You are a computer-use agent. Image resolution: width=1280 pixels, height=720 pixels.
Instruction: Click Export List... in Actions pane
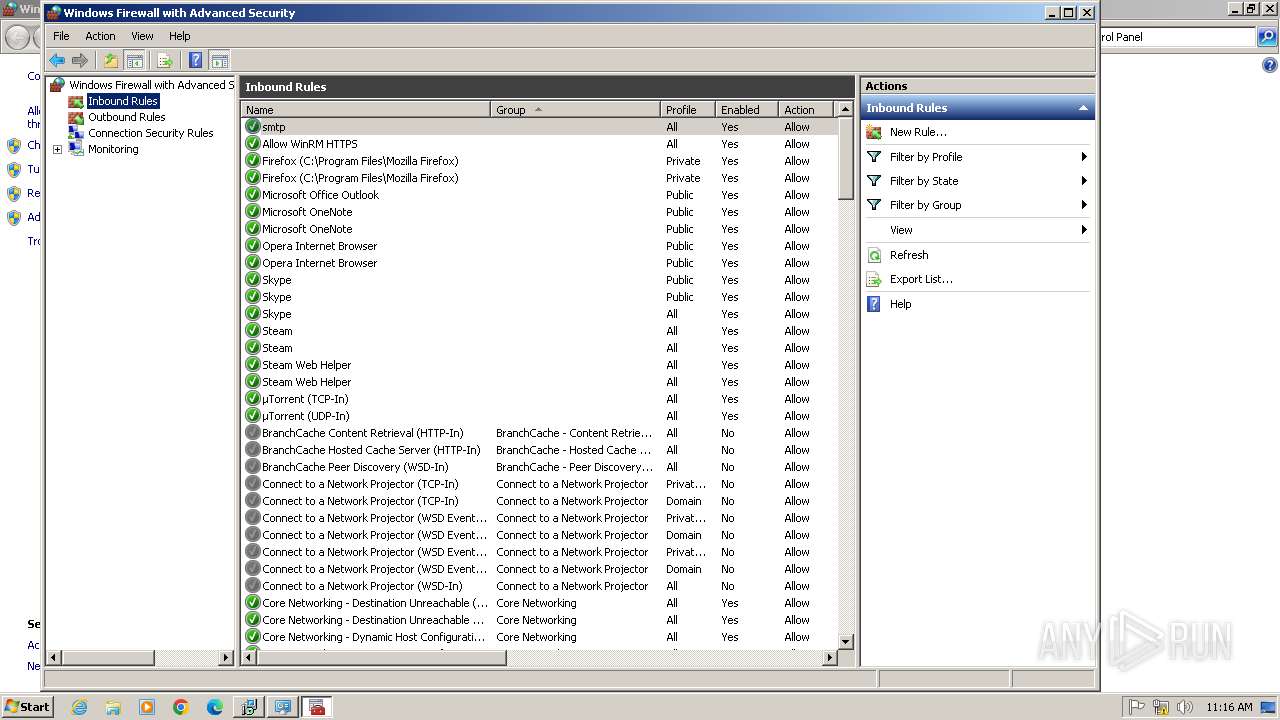click(921, 279)
